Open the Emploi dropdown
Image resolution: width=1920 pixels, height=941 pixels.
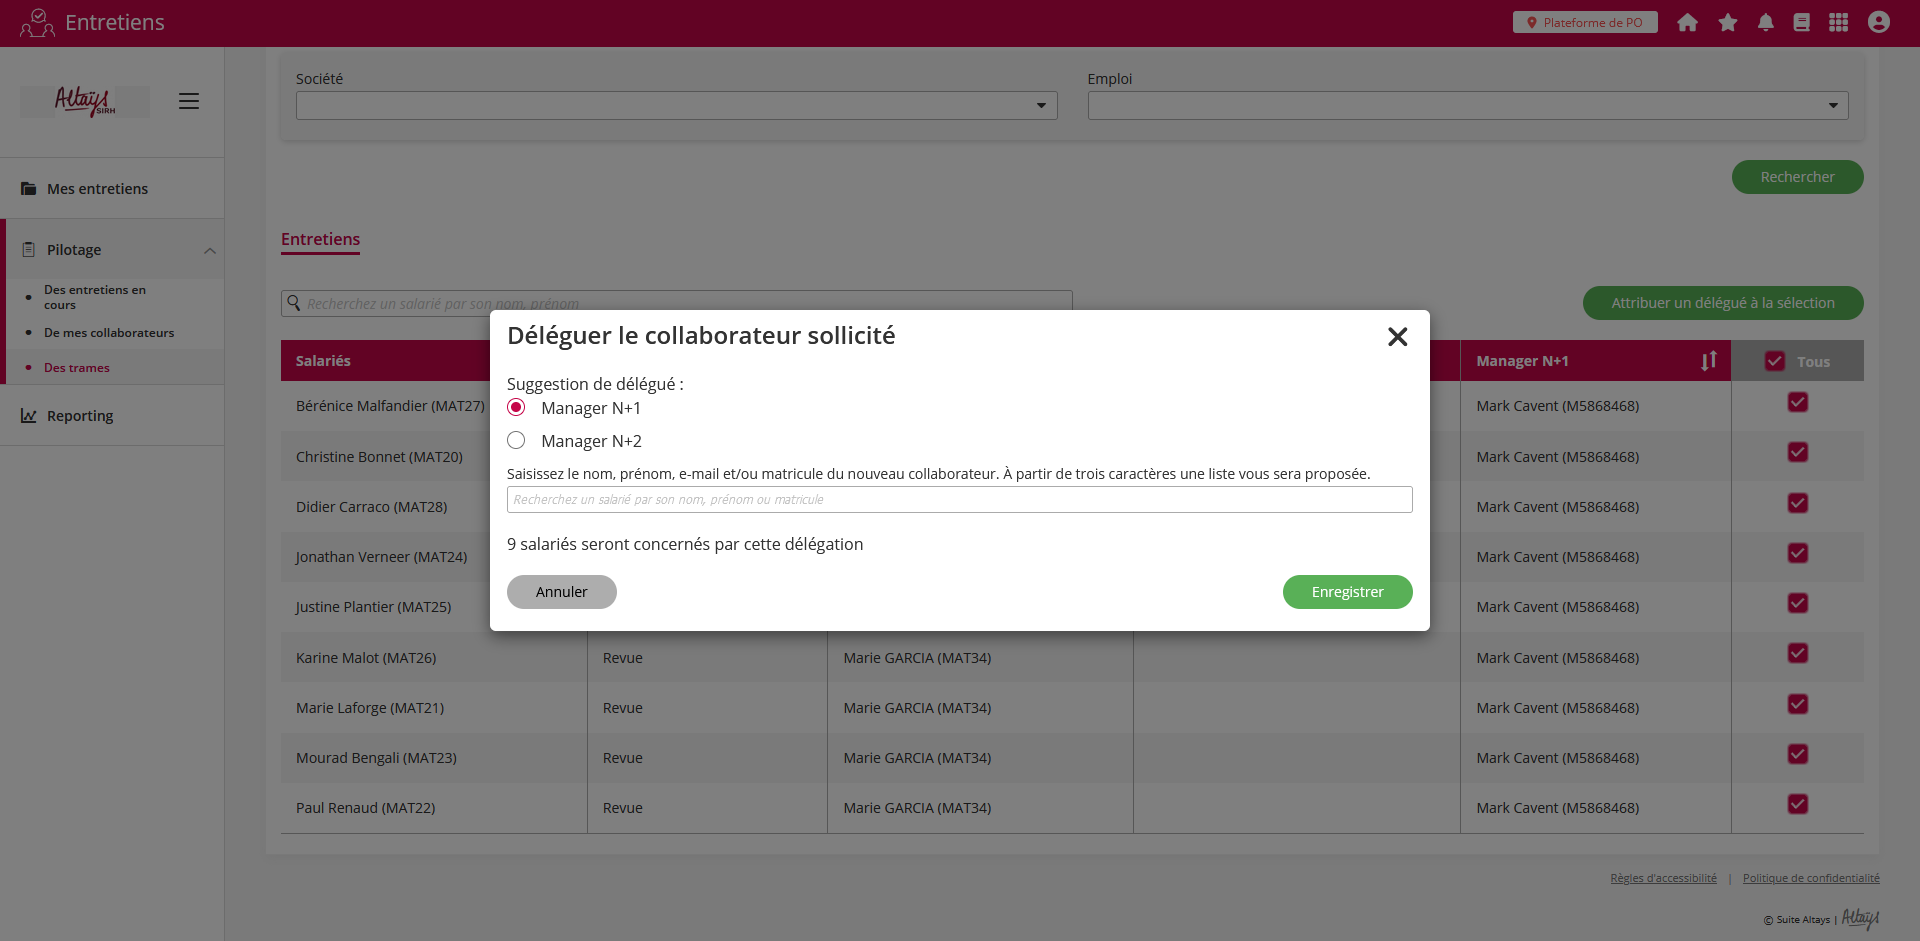[x=1467, y=106]
